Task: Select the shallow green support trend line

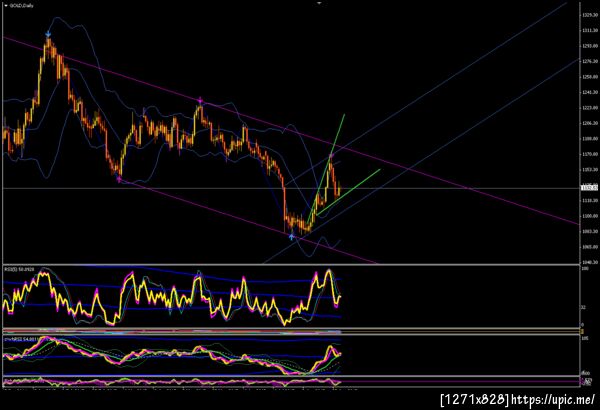Action: pos(349,192)
